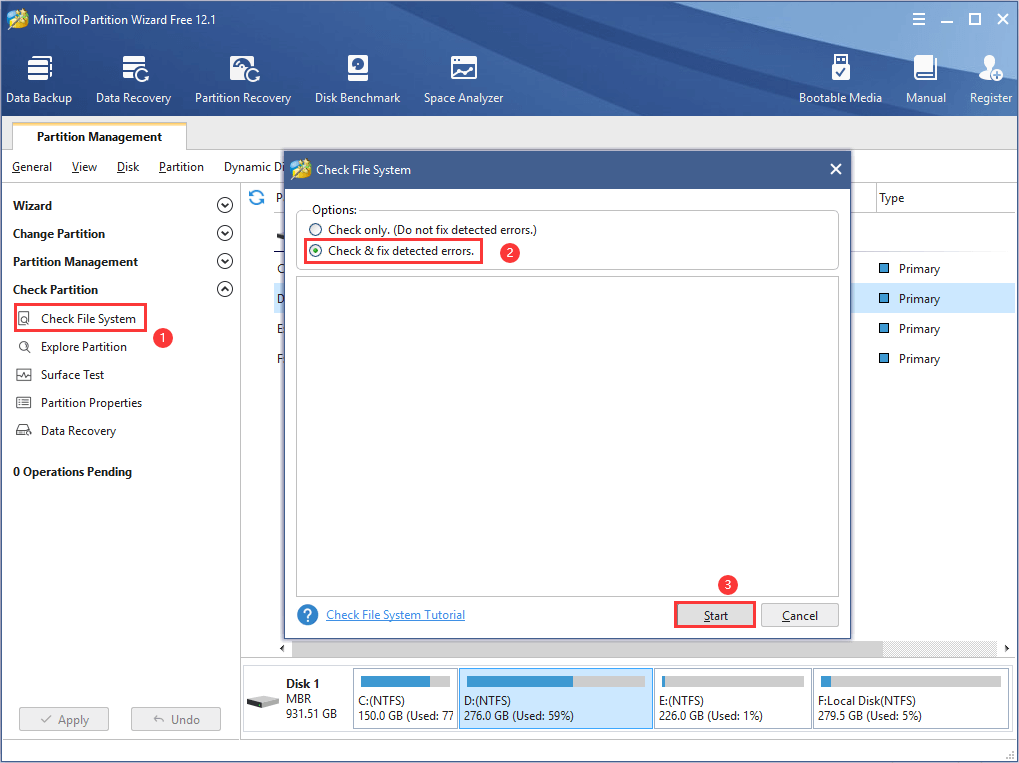Open Space Analyzer

[463, 79]
